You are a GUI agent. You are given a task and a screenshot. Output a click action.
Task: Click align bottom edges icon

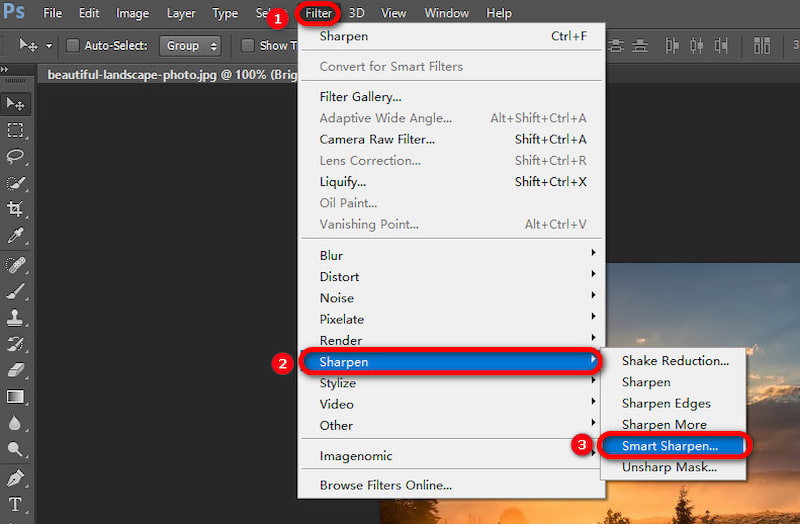point(640,45)
